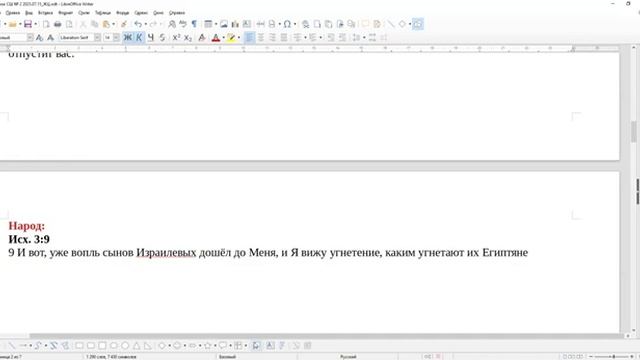Open the Правка menu
The width and height of the screenshot is (640, 360).
[x=13, y=13]
